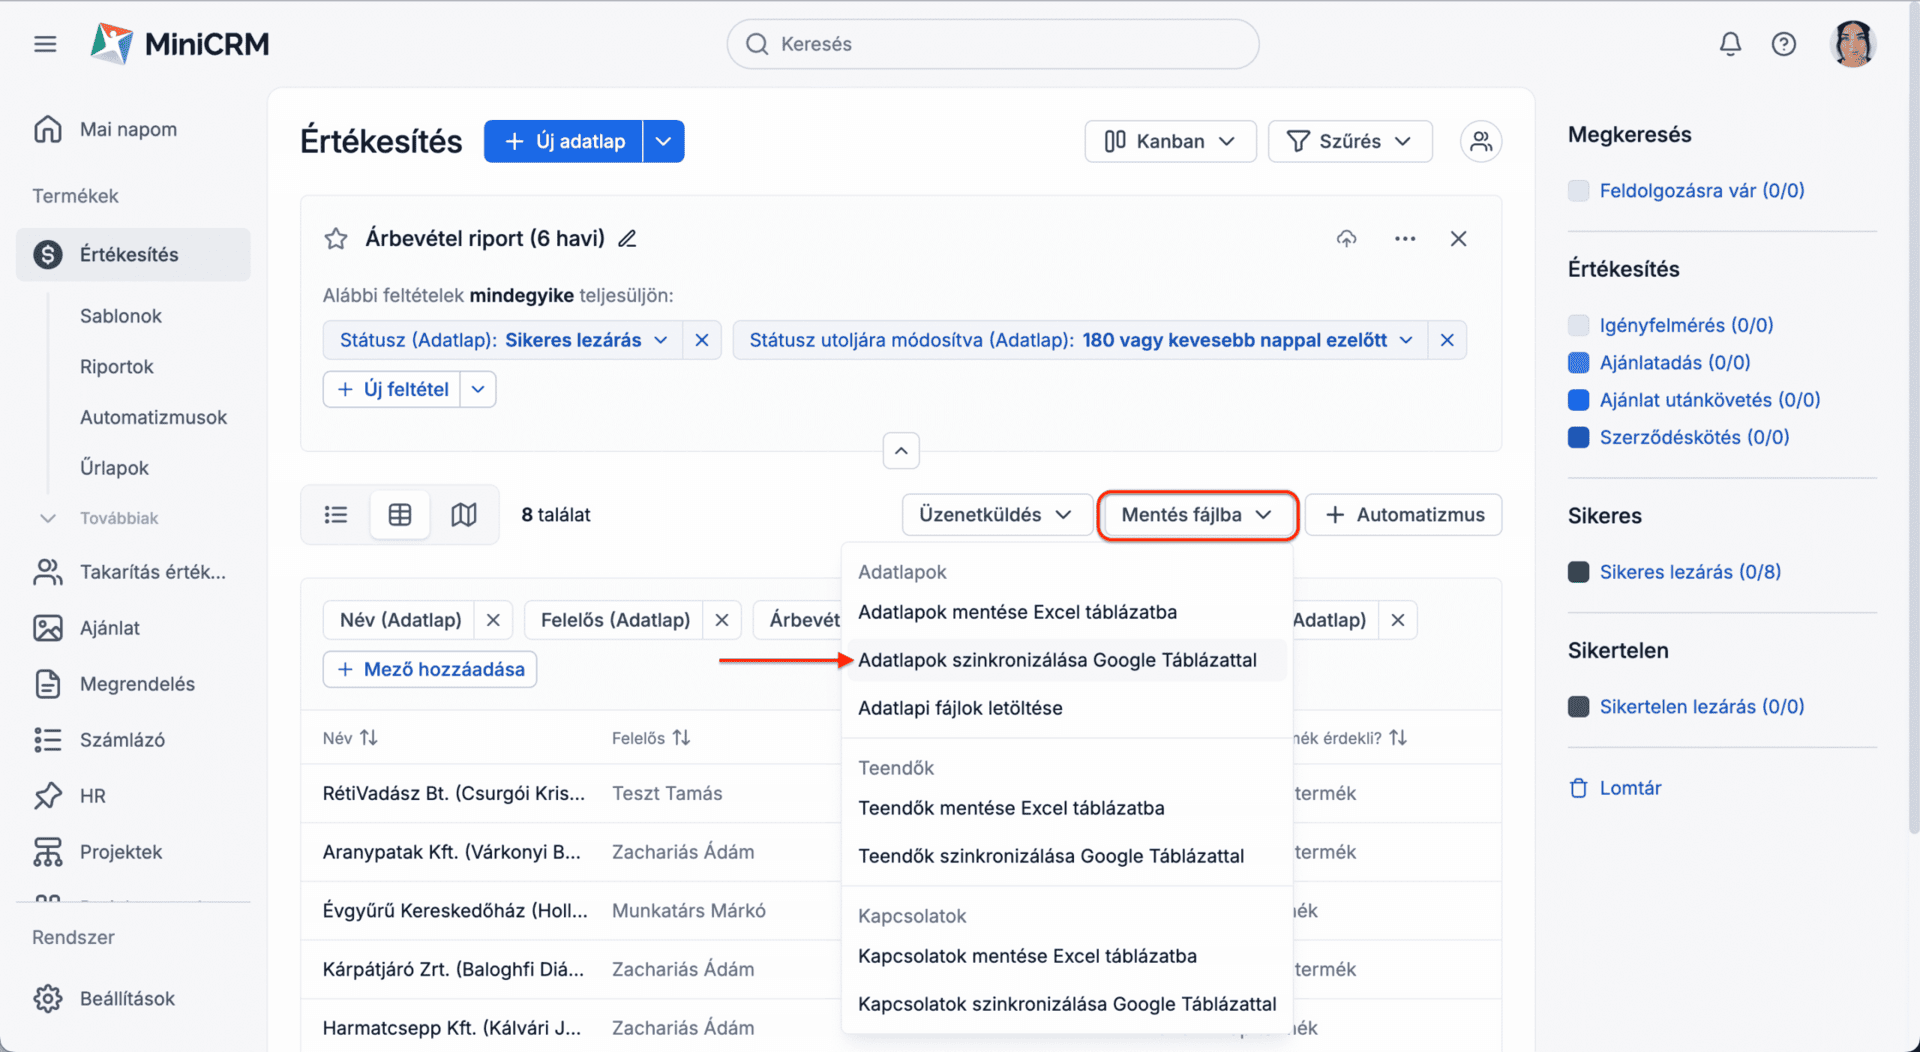The image size is (1920, 1052).
Task: Open the user profile avatar
Action: 1853,44
